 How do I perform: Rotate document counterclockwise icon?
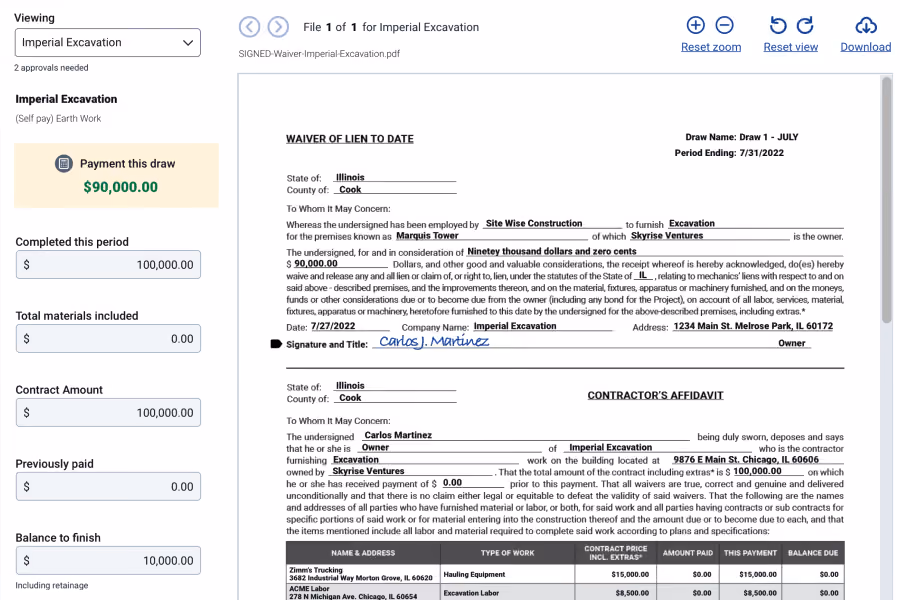(x=778, y=25)
